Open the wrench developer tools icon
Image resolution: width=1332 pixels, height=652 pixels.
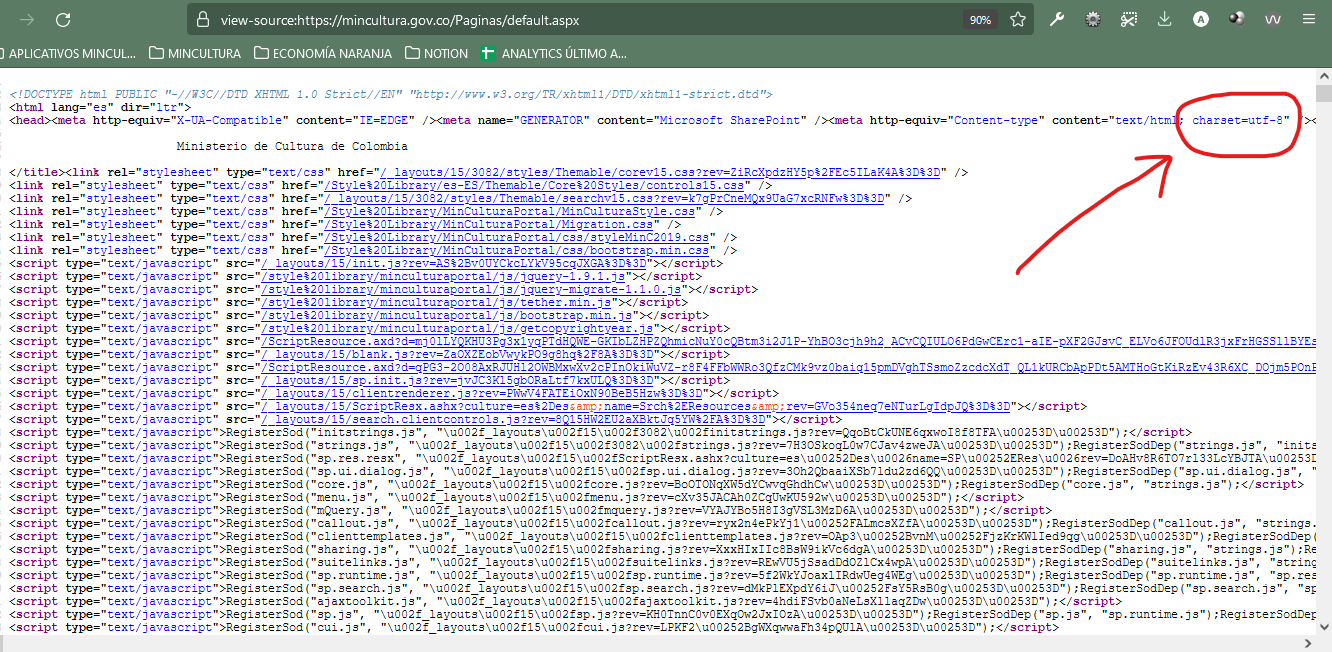(x=1057, y=19)
